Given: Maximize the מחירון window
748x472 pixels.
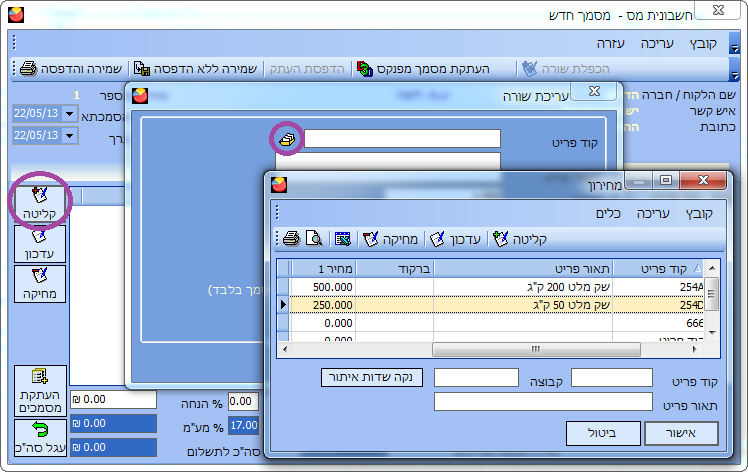Looking at the screenshot, I should (x=666, y=180).
